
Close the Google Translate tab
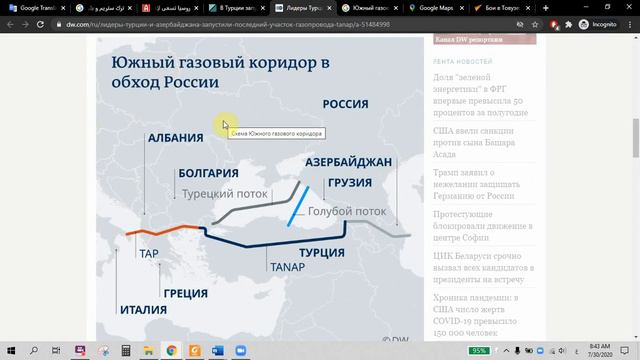click(x=63, y=8)
